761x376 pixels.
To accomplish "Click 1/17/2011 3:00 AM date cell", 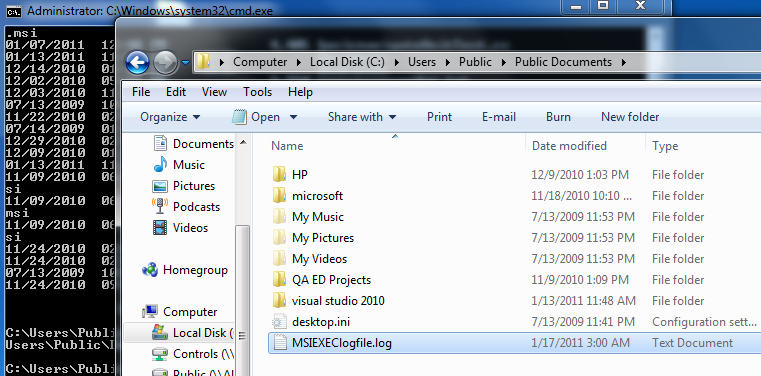I will pyautogui.click(x=580, y=343).
